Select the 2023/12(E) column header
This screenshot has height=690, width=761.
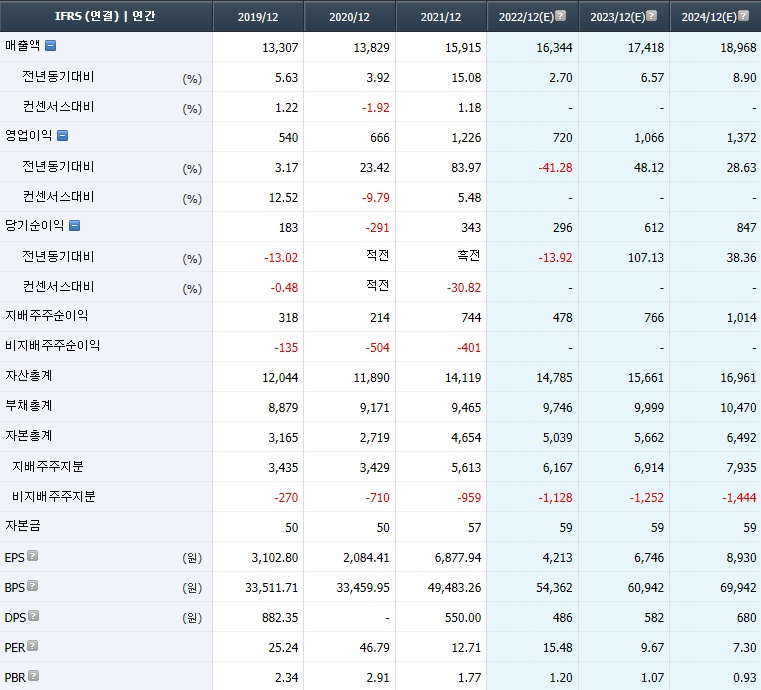[624, 16]
